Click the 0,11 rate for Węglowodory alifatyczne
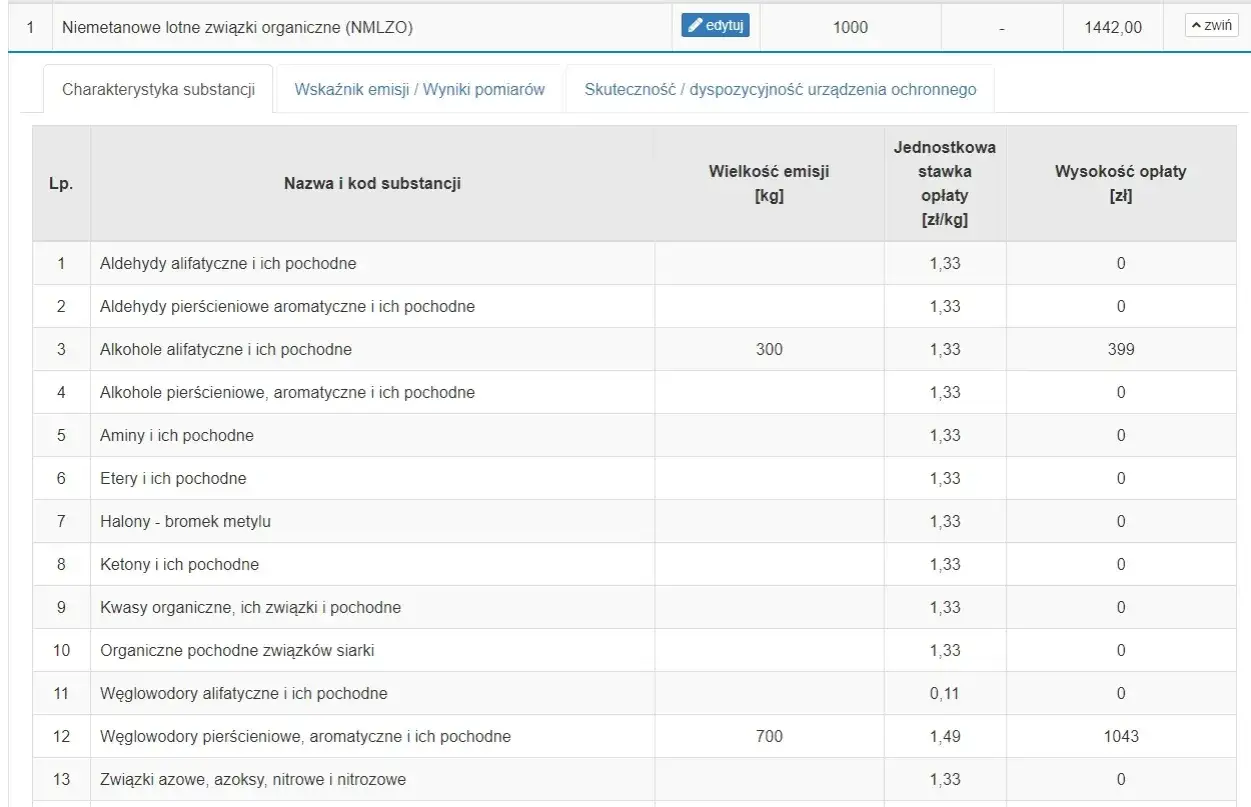1251x807 pixels. (945, 694)
